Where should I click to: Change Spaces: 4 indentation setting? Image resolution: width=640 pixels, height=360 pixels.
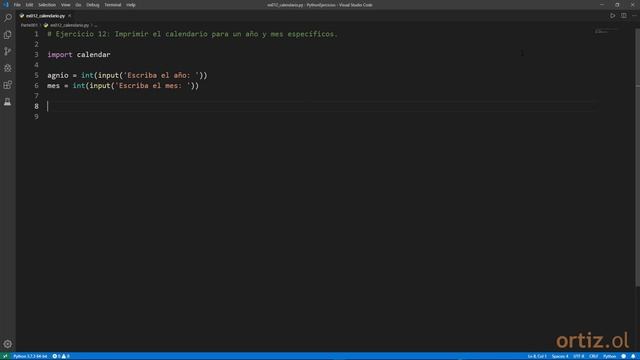(x=560, y=356)
